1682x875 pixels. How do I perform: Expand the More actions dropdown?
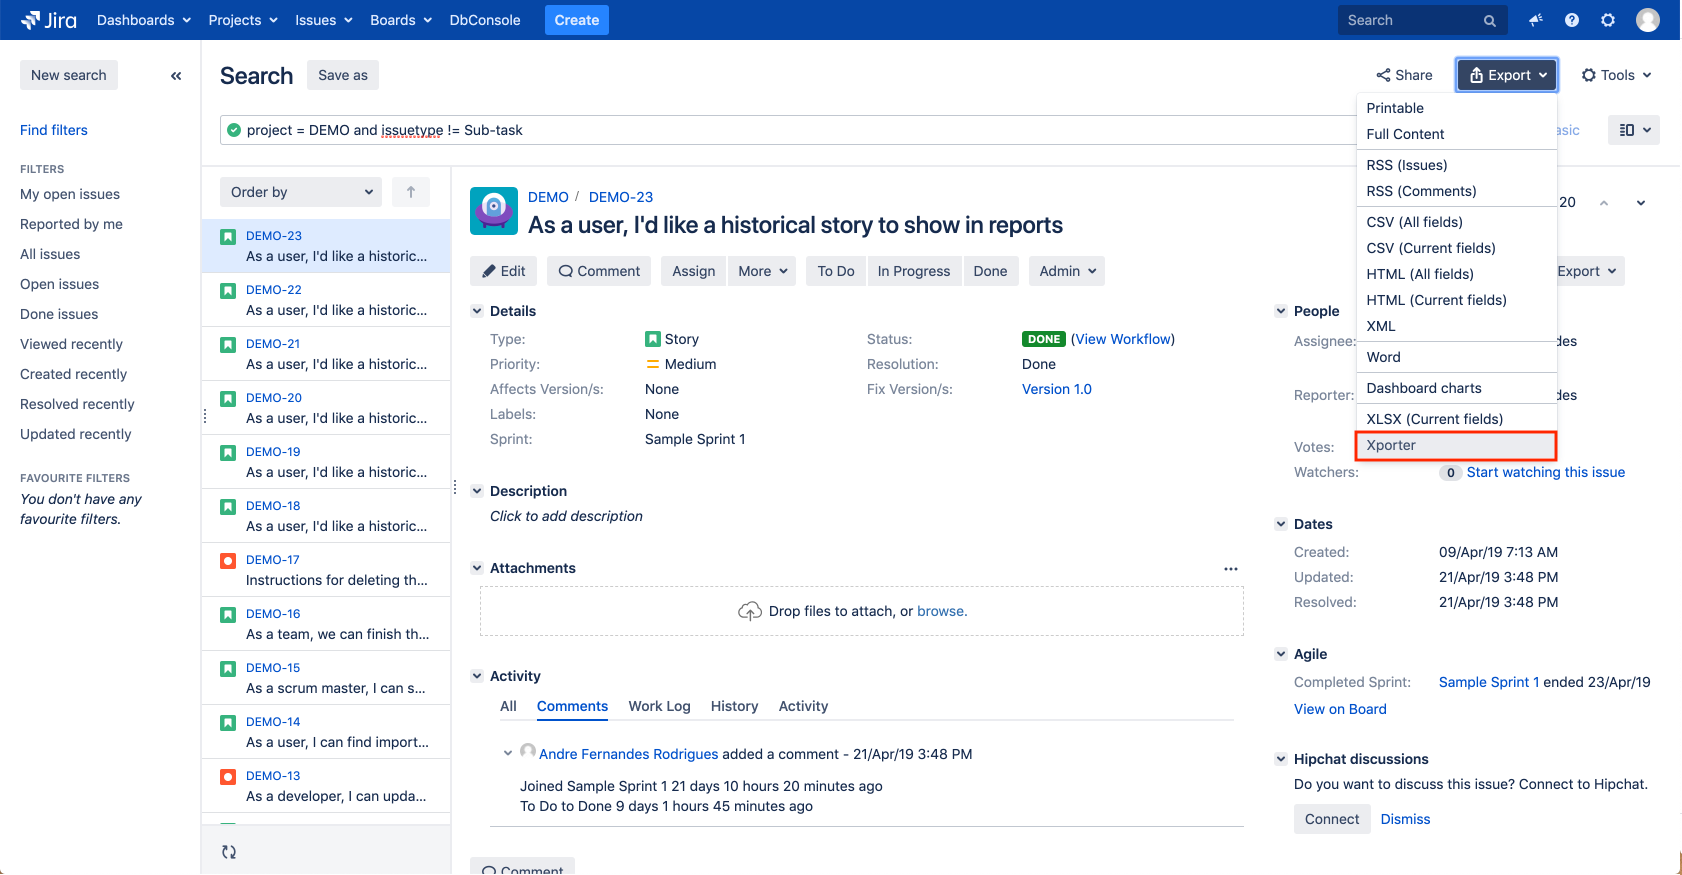[762, 271]
